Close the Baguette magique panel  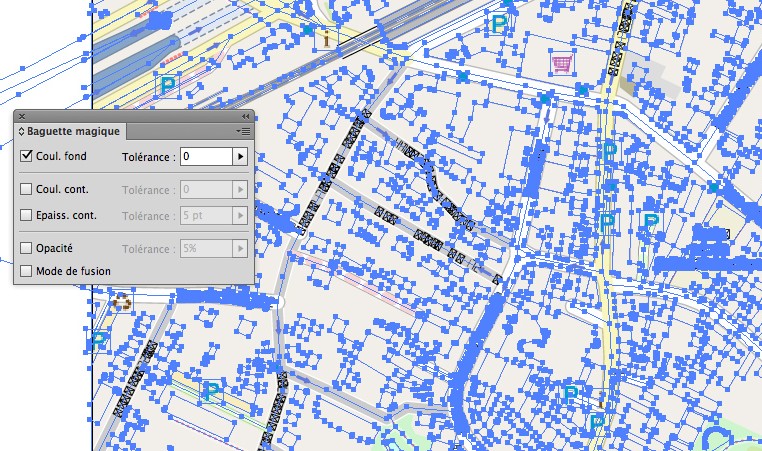pos(22,117)
